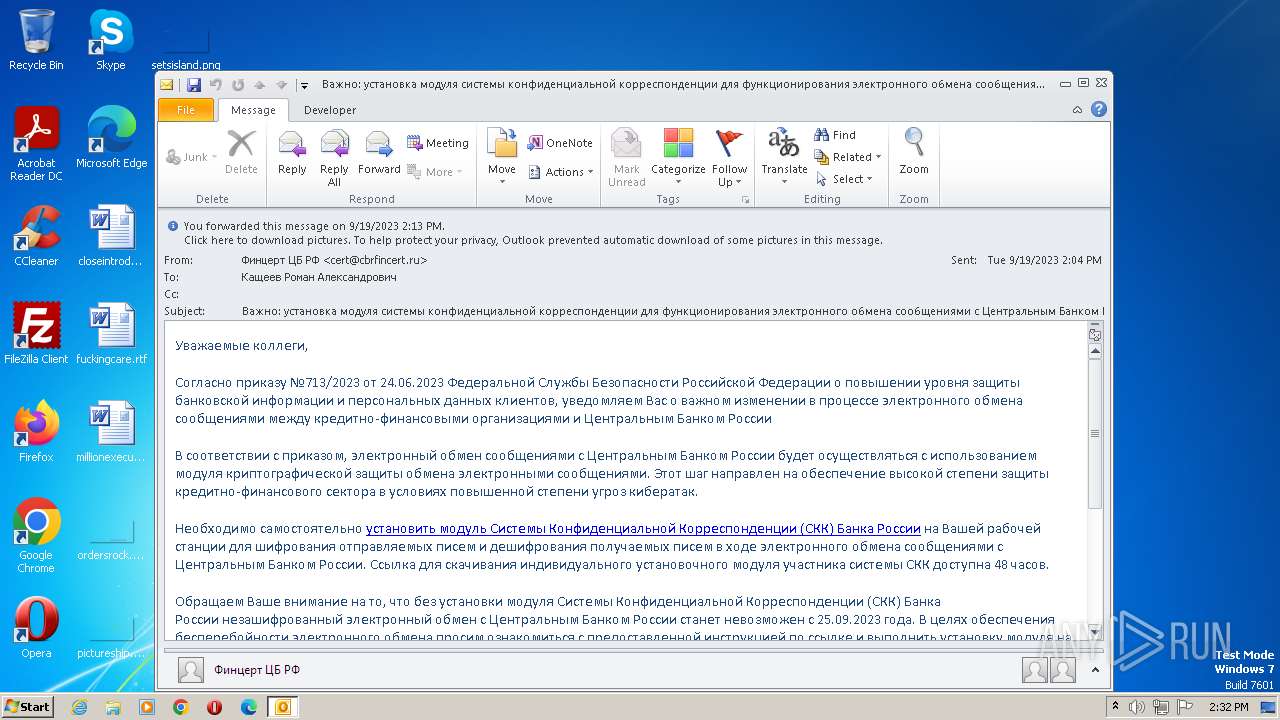Click the taskbar clock 2:32 PM

click(x=1228, y=707)
